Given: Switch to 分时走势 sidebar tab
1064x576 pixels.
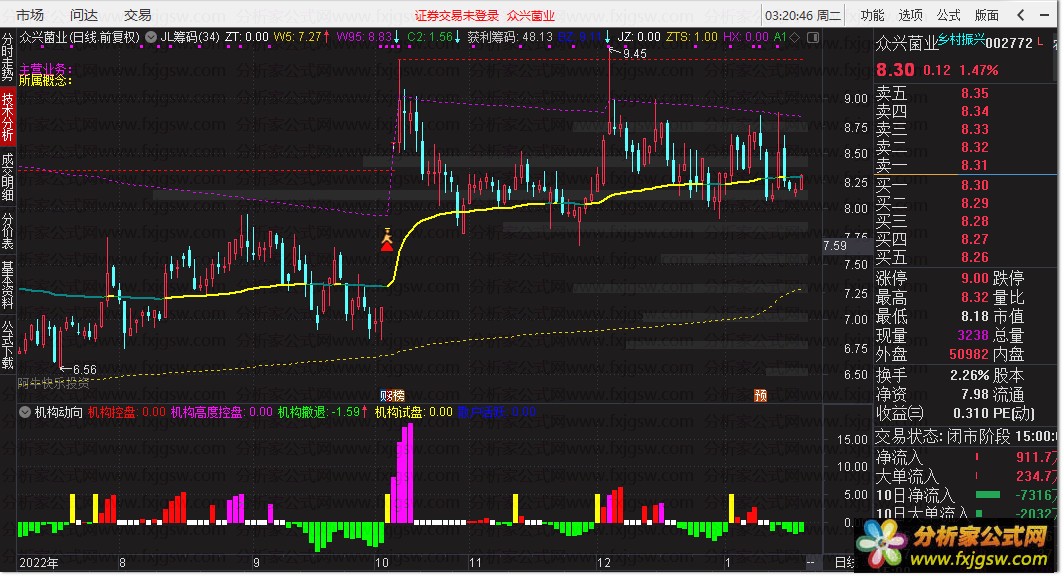Looking at the screenshot, I should pyautogui.click(x=7, y=58).
